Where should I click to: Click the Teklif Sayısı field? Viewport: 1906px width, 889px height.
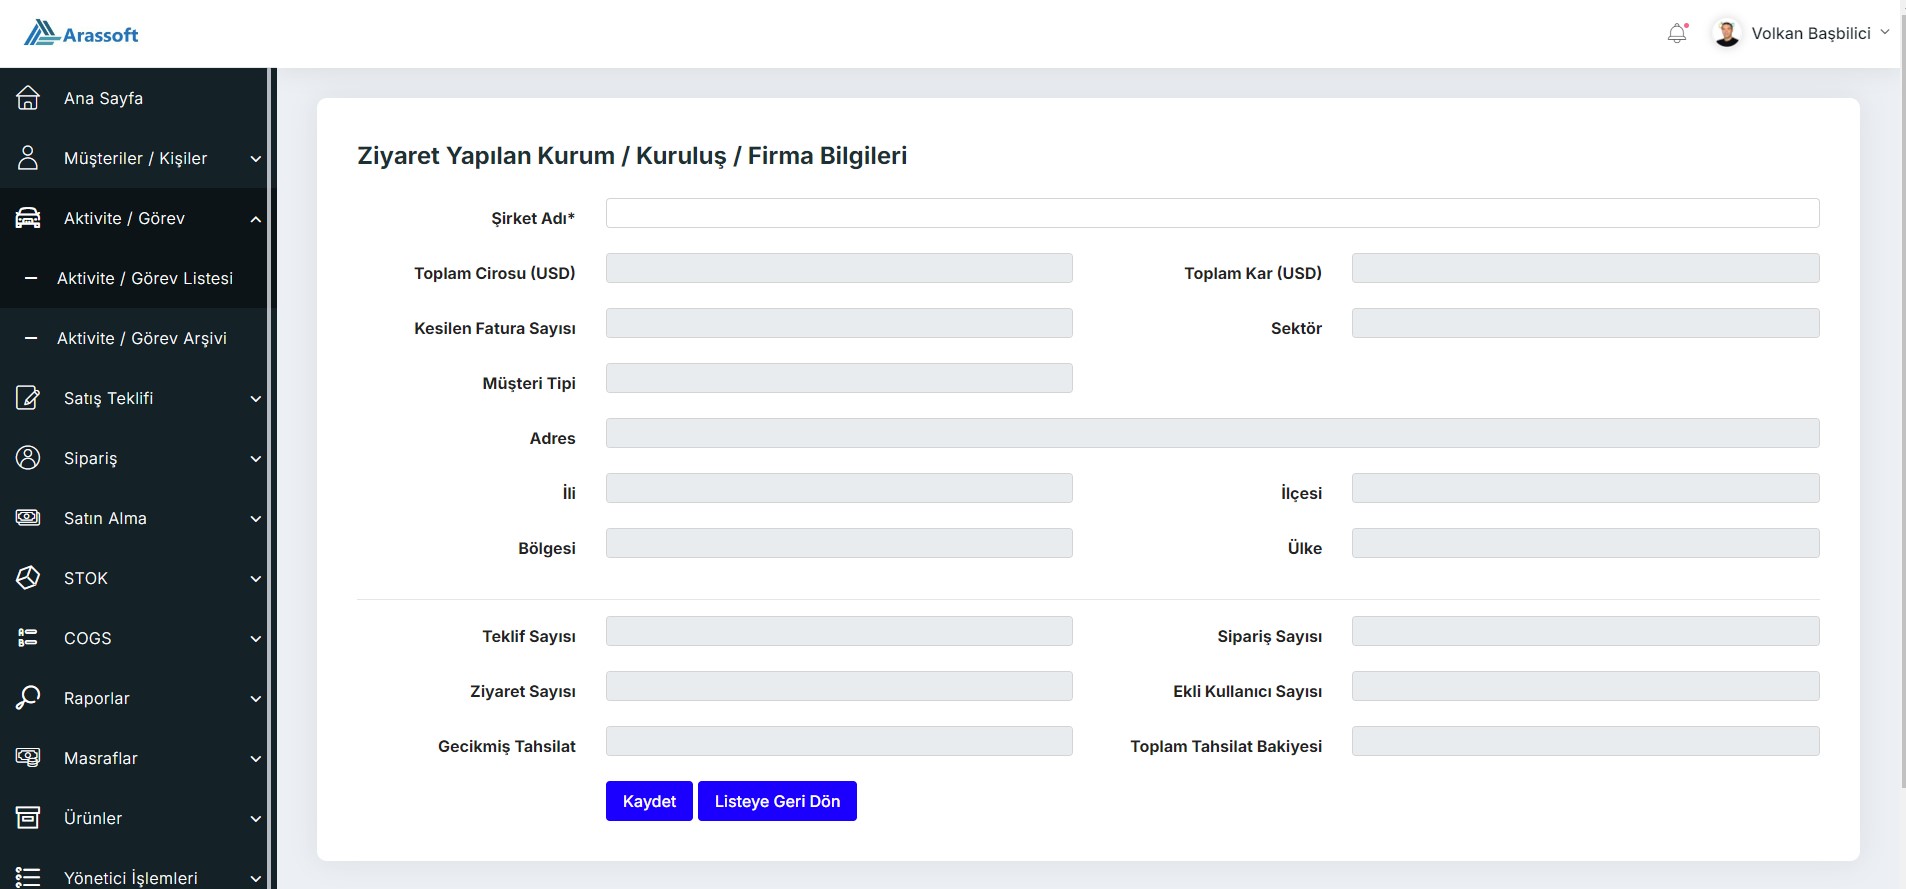coord(839,631)
